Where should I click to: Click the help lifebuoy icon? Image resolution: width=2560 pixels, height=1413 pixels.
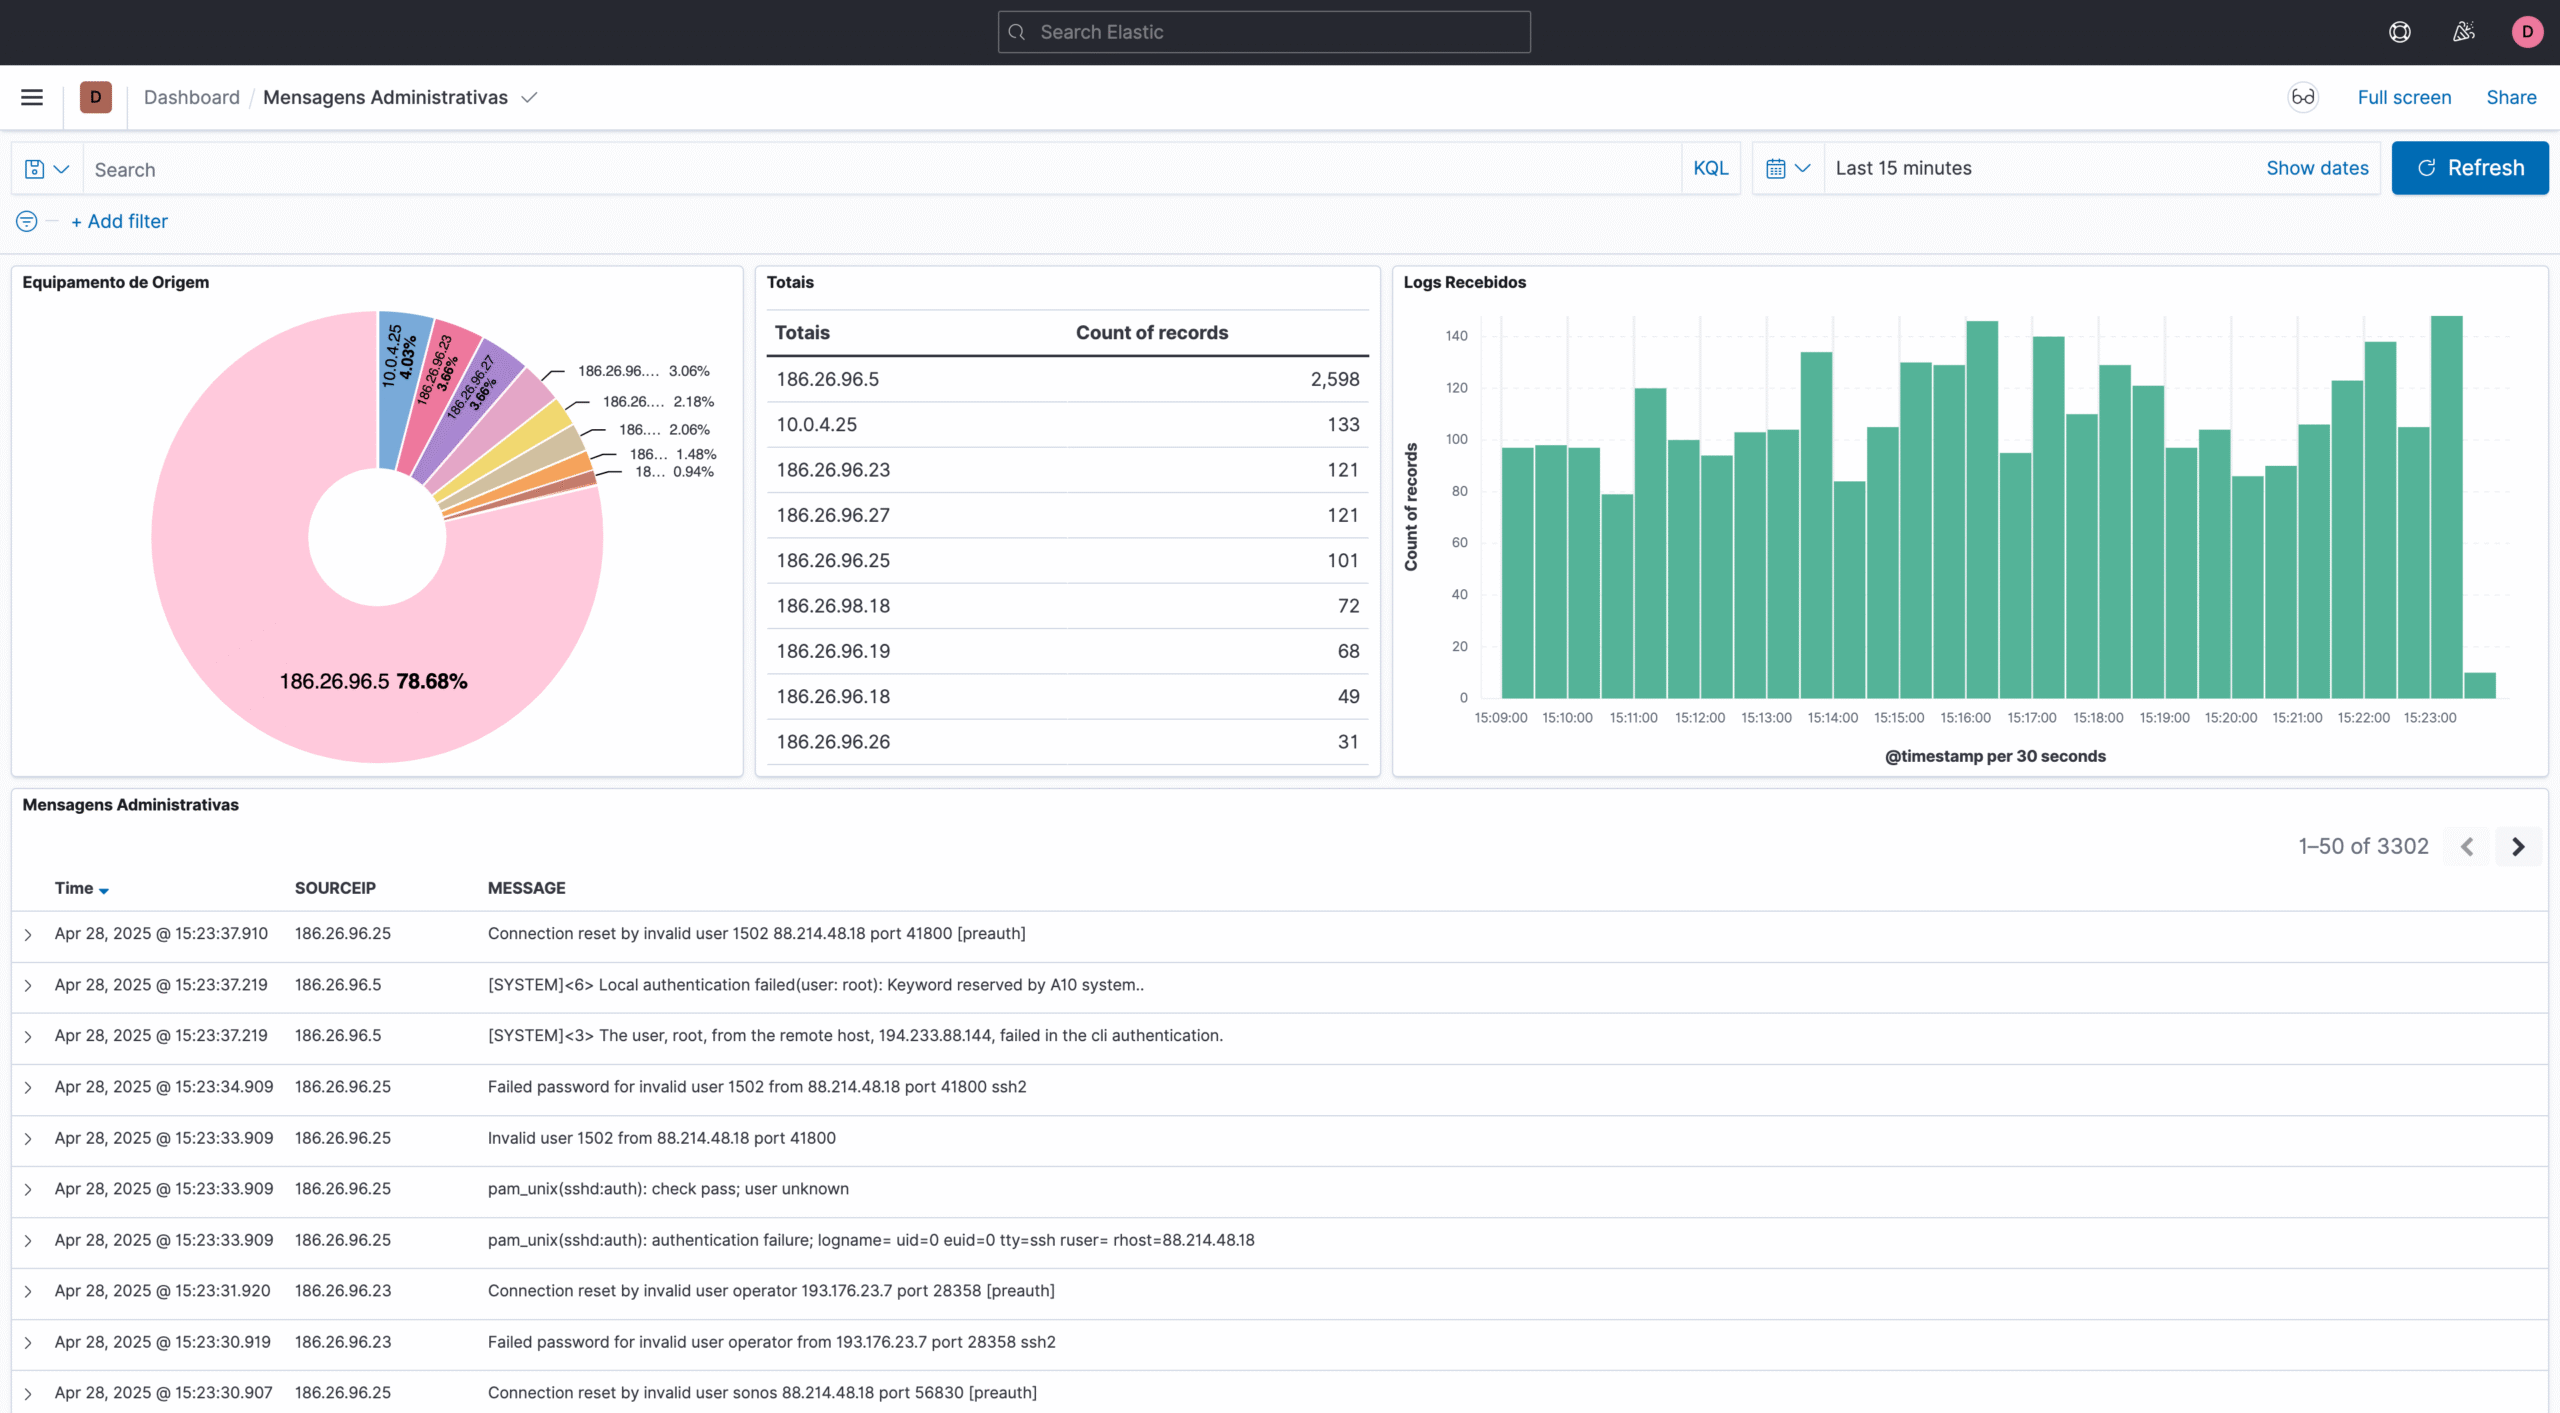coord(2399,32)
